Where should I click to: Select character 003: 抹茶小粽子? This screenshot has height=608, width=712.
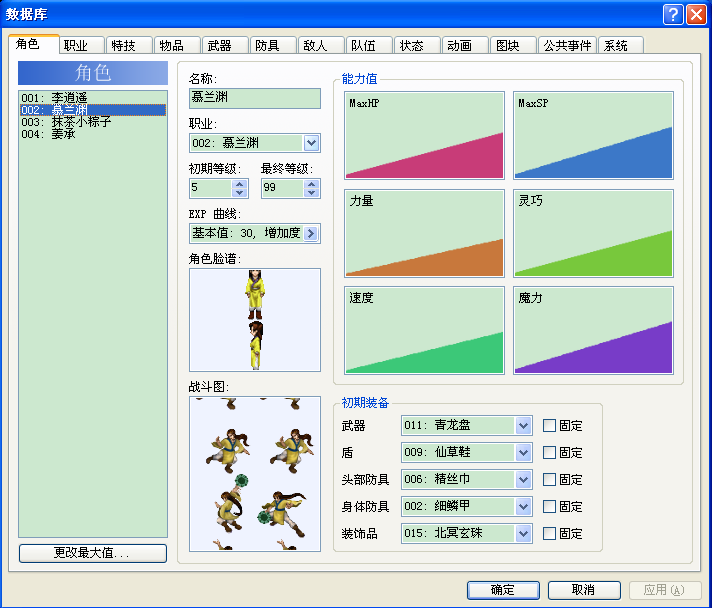93,122
